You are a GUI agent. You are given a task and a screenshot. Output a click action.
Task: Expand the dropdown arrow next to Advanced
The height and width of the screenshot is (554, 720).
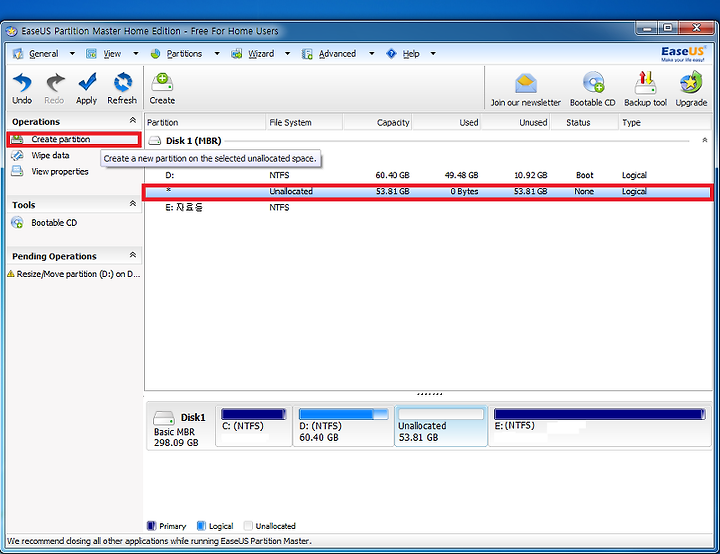(x=371, y=54)
